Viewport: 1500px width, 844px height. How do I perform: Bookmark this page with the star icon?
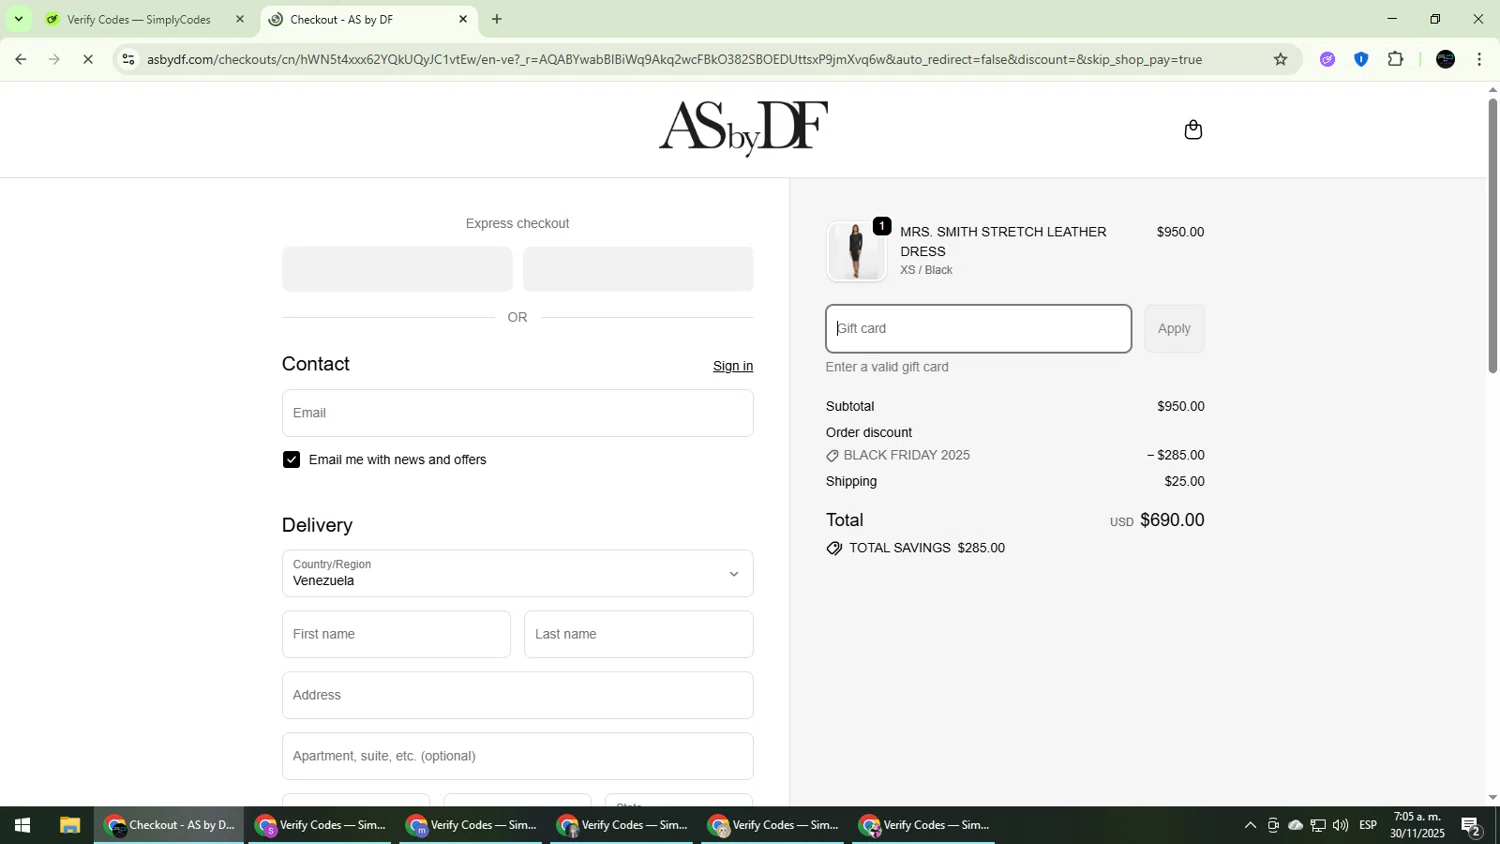(x=1280, y=59)
